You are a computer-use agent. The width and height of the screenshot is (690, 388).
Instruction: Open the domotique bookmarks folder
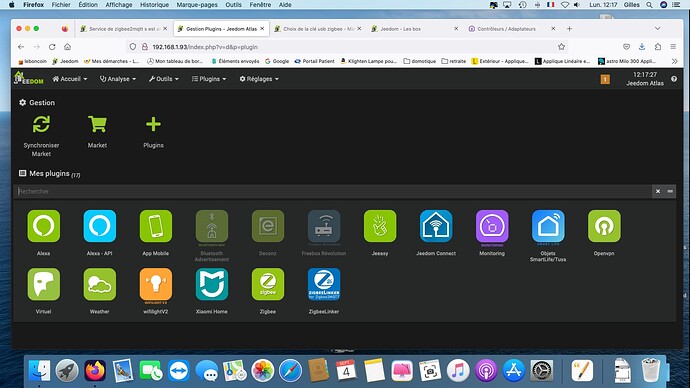[419, 61]
